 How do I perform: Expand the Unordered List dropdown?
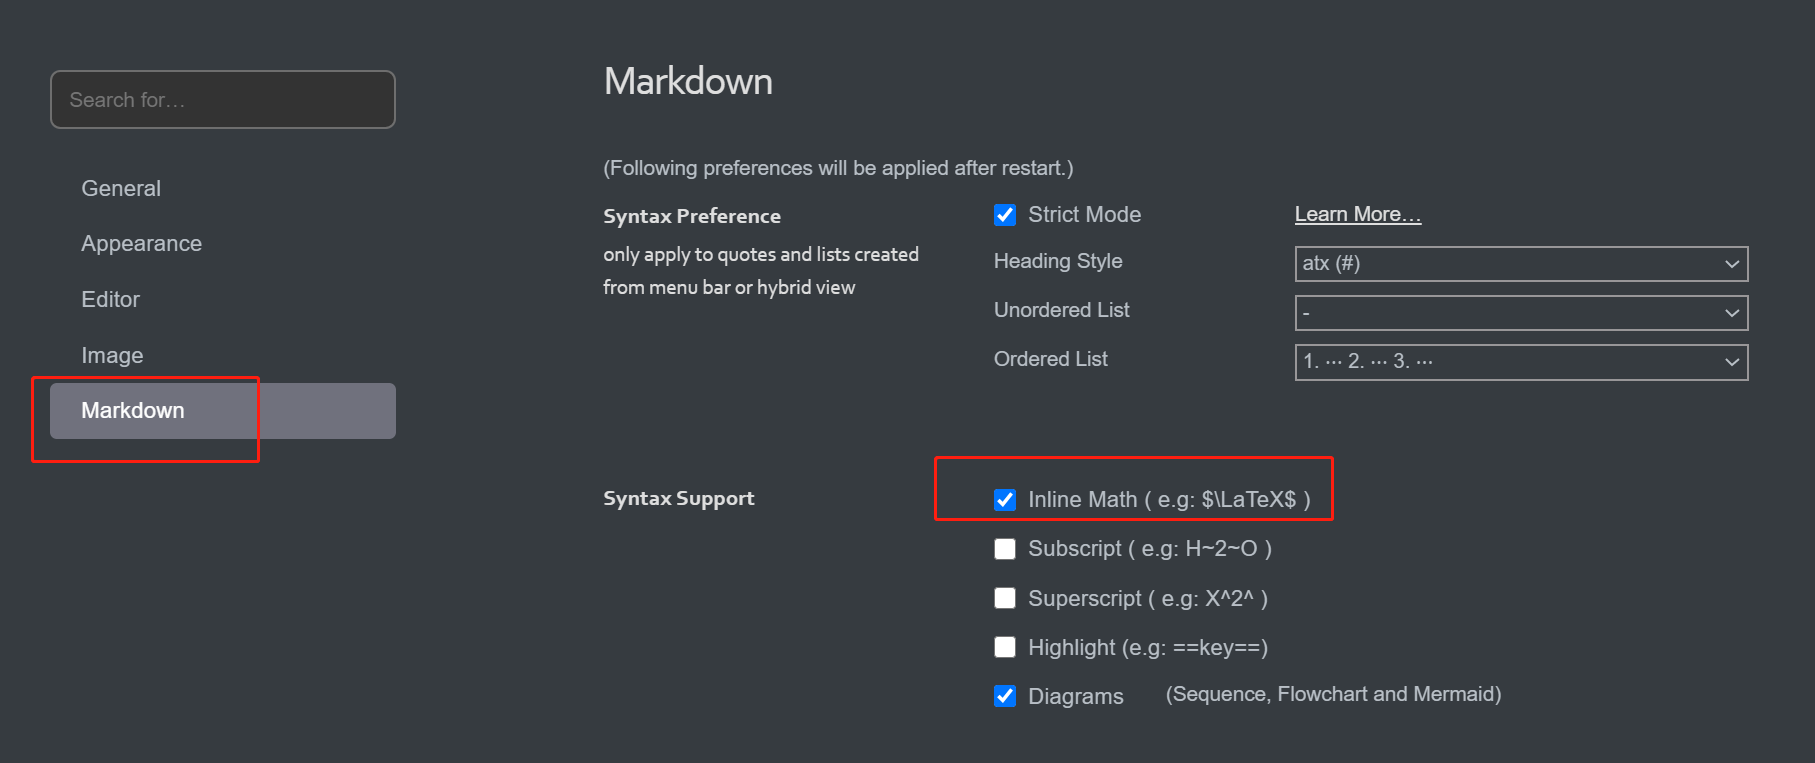(x=1520, y=312)
